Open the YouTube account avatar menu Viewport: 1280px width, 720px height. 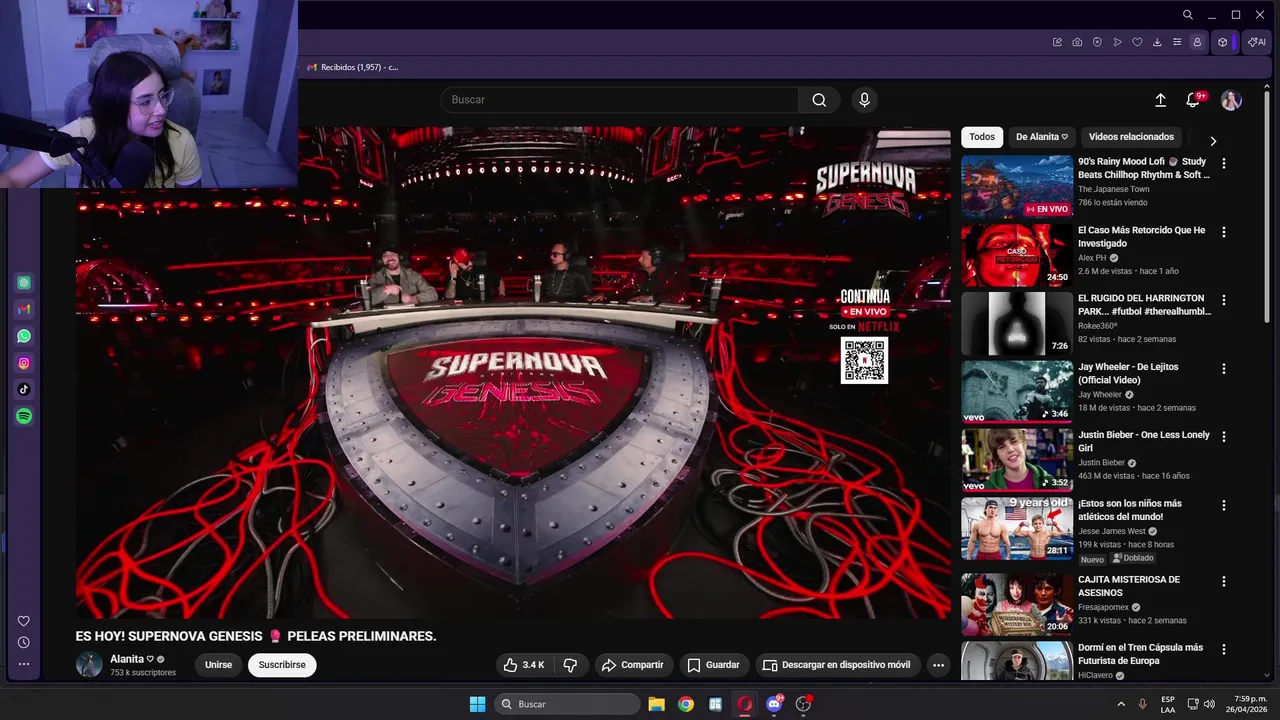pos(1231,100)
